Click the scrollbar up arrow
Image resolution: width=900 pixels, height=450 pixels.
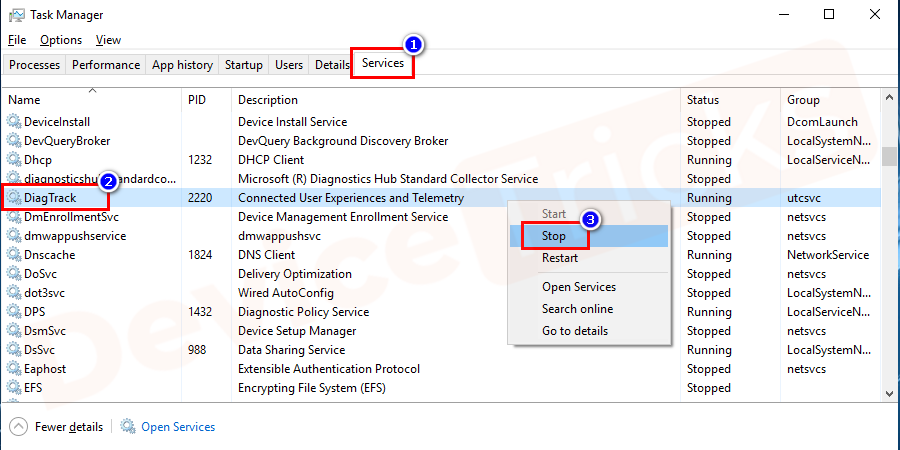pyautogui.click(x=889, y=97)
